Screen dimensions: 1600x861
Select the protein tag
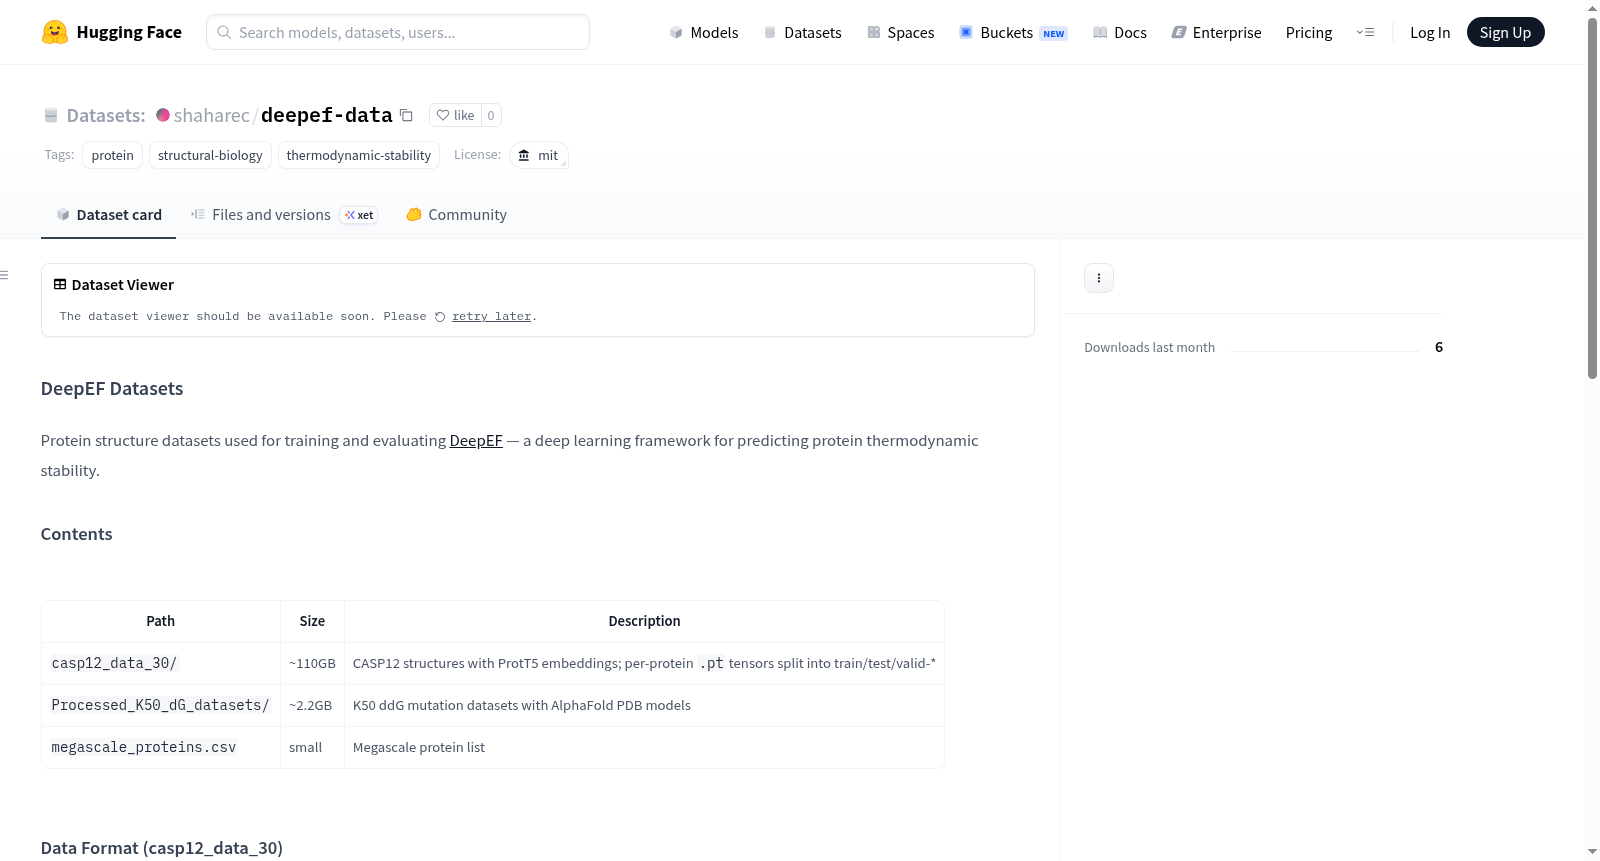pyautogui.click(x=112, y=155)
